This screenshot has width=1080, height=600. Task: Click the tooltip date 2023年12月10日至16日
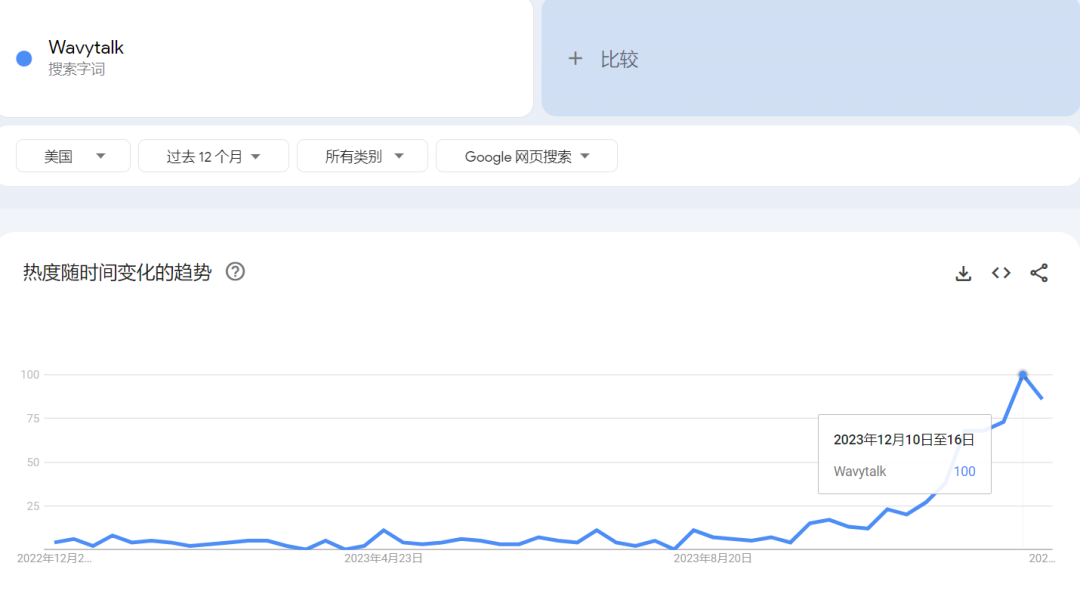[x=903, y=439]
